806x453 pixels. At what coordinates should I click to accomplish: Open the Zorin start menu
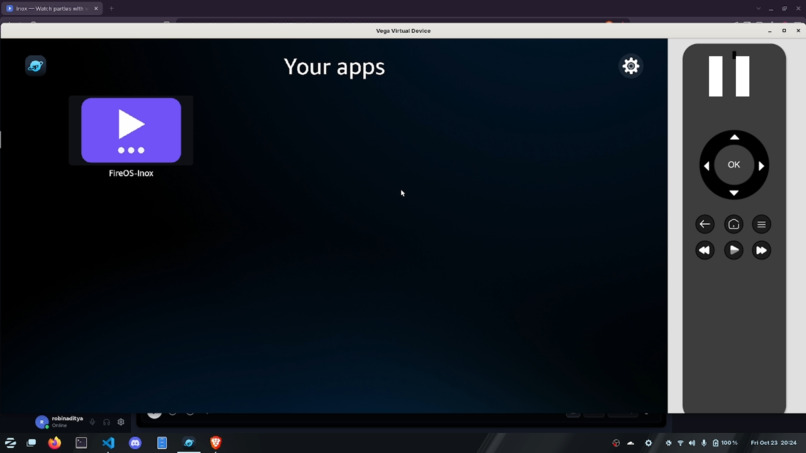coord(10,443)
